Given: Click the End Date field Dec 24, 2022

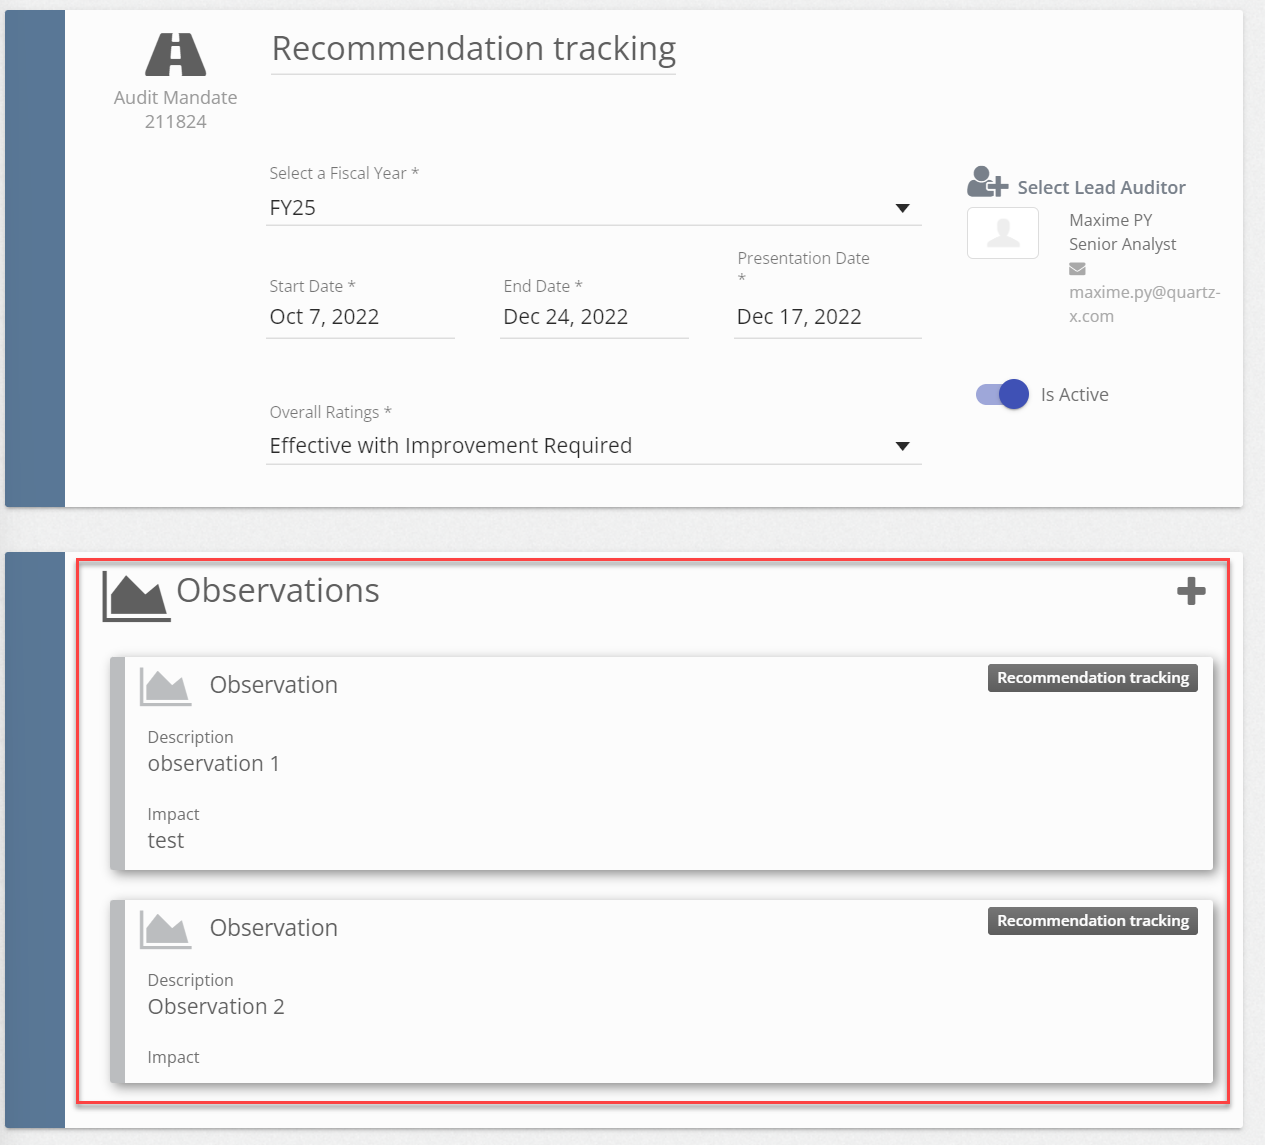Looking at the screenshot, I should point(594,317).
